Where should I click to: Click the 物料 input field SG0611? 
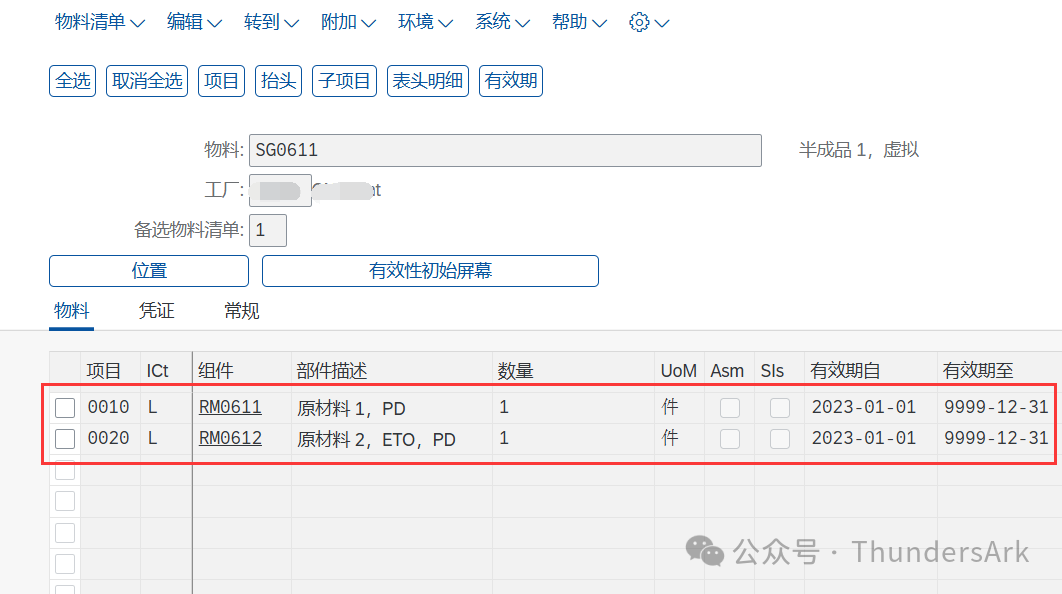click(505, 151)
